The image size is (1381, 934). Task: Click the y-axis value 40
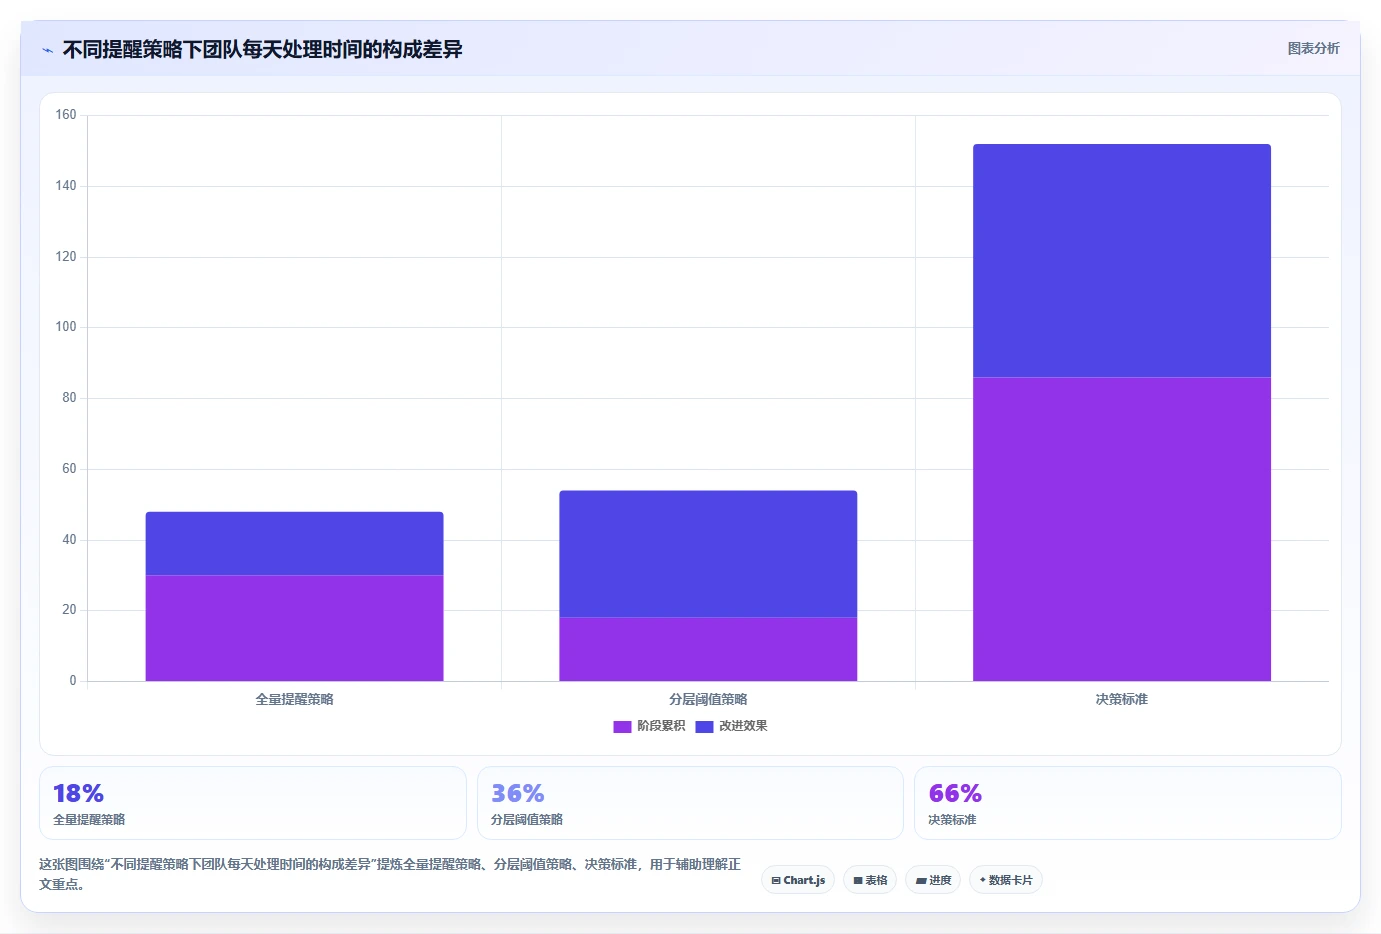point(69,540)
